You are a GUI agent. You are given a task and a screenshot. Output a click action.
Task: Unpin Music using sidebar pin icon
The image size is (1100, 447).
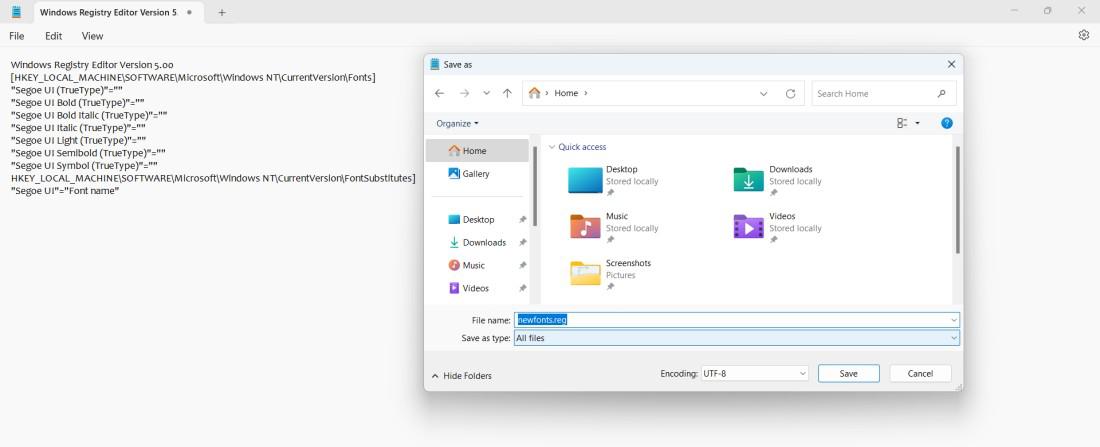[523, 265]
